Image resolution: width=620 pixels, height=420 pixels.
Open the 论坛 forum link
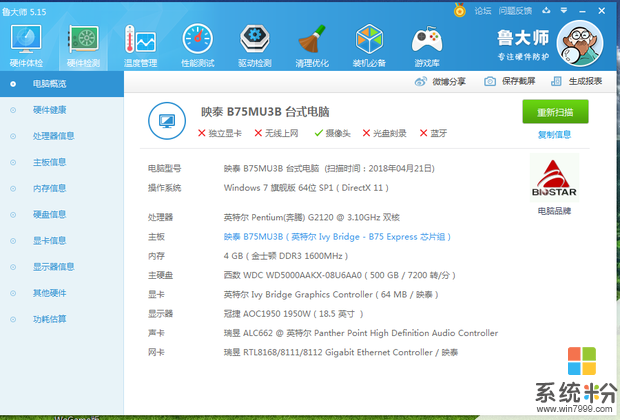click(x=483, y=11)
